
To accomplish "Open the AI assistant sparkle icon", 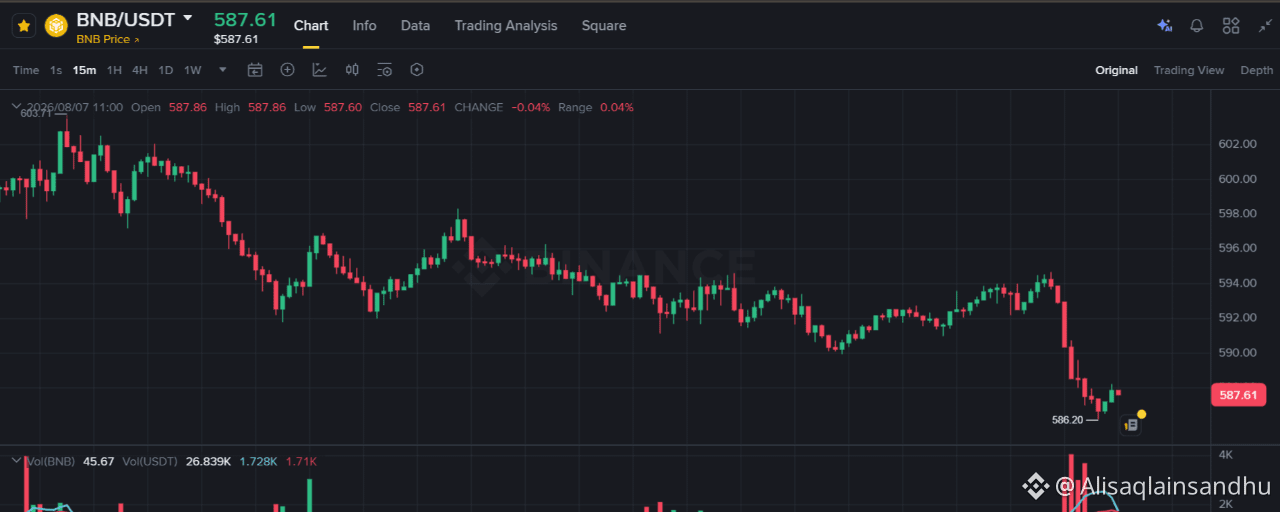I will (x=1164, y=26).
